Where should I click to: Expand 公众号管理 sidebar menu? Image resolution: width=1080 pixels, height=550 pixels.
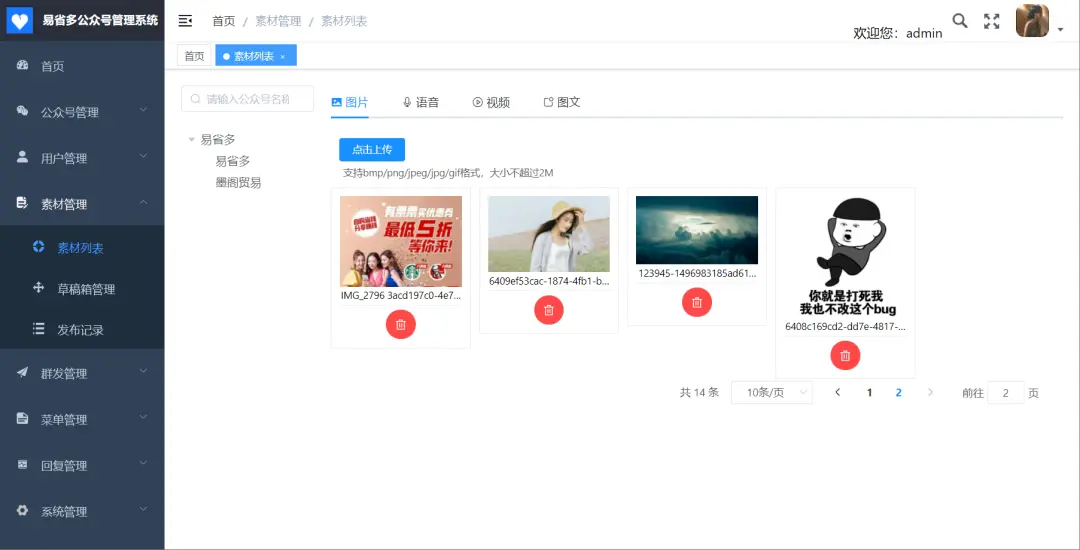pos(82,112)
